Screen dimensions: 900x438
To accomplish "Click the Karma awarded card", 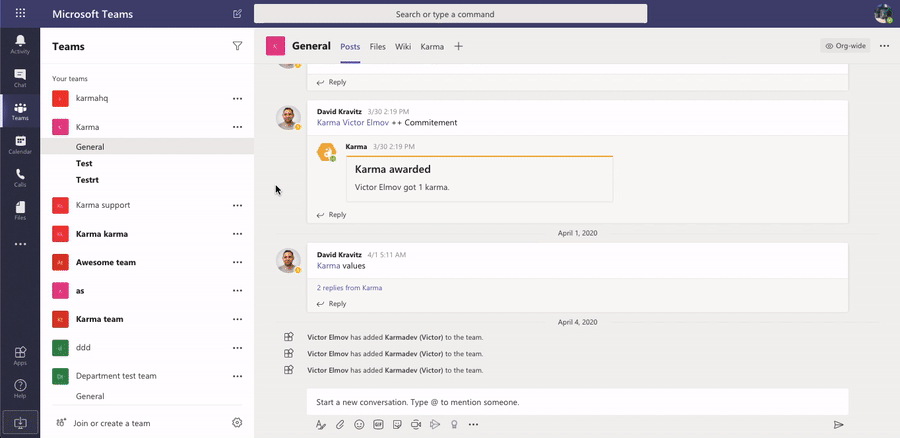I will click(x=479, y=178).
